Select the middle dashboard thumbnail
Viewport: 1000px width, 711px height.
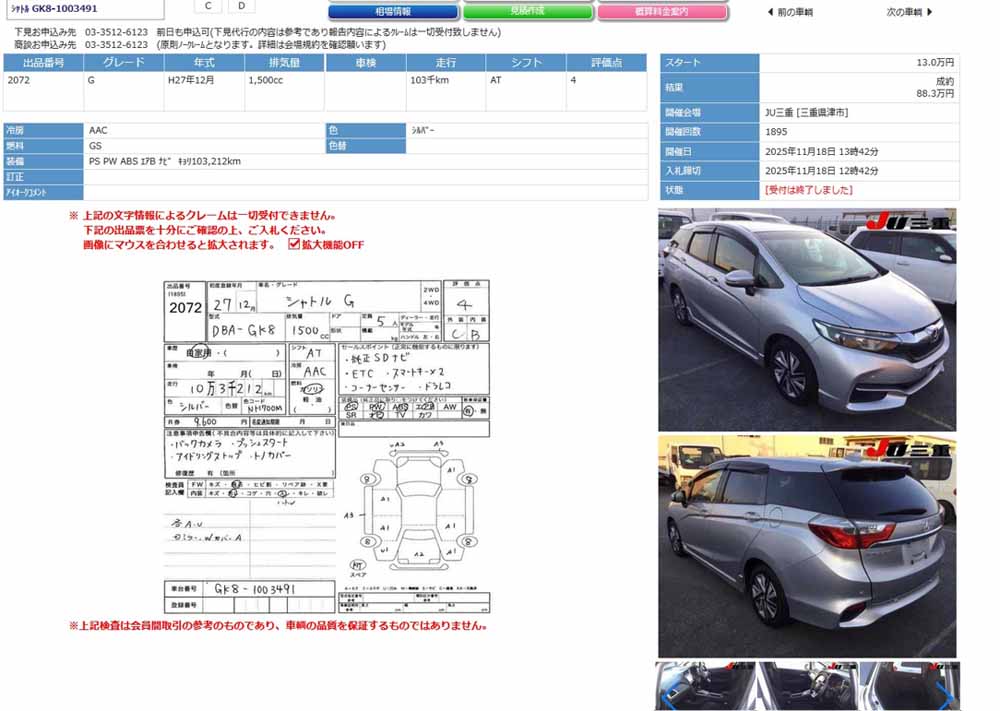pos(806,686)
